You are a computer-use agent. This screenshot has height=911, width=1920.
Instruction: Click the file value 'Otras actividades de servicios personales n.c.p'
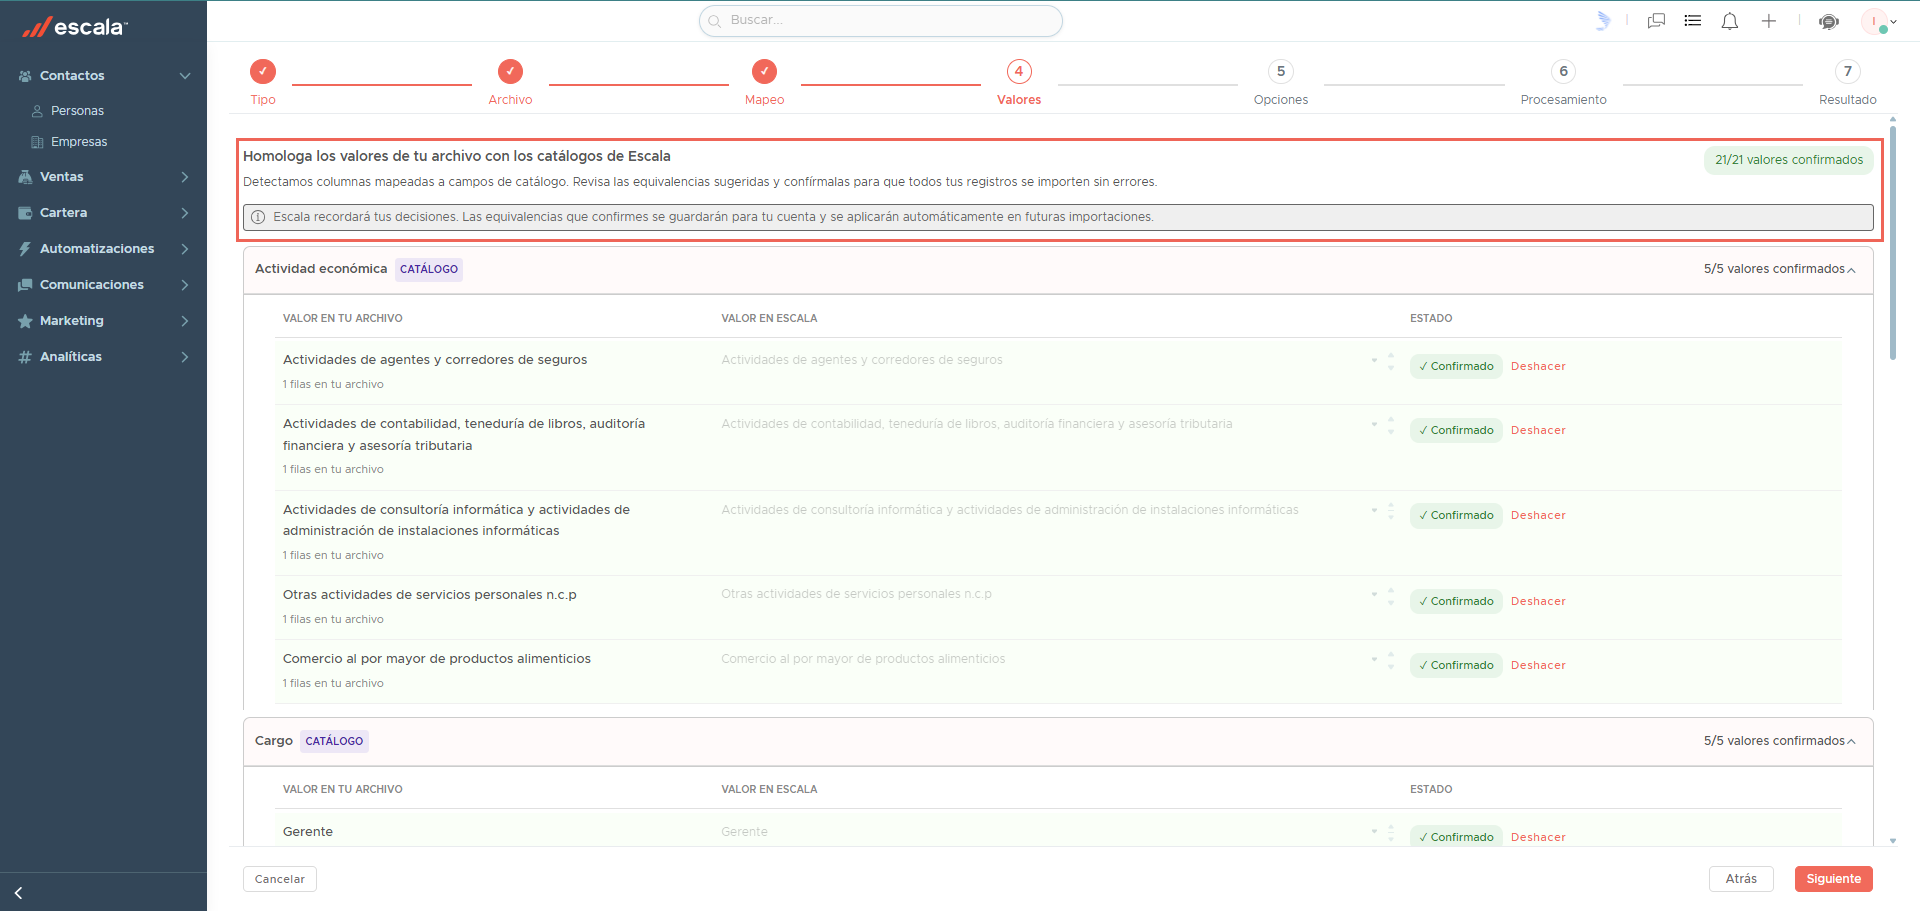point(430,595)
